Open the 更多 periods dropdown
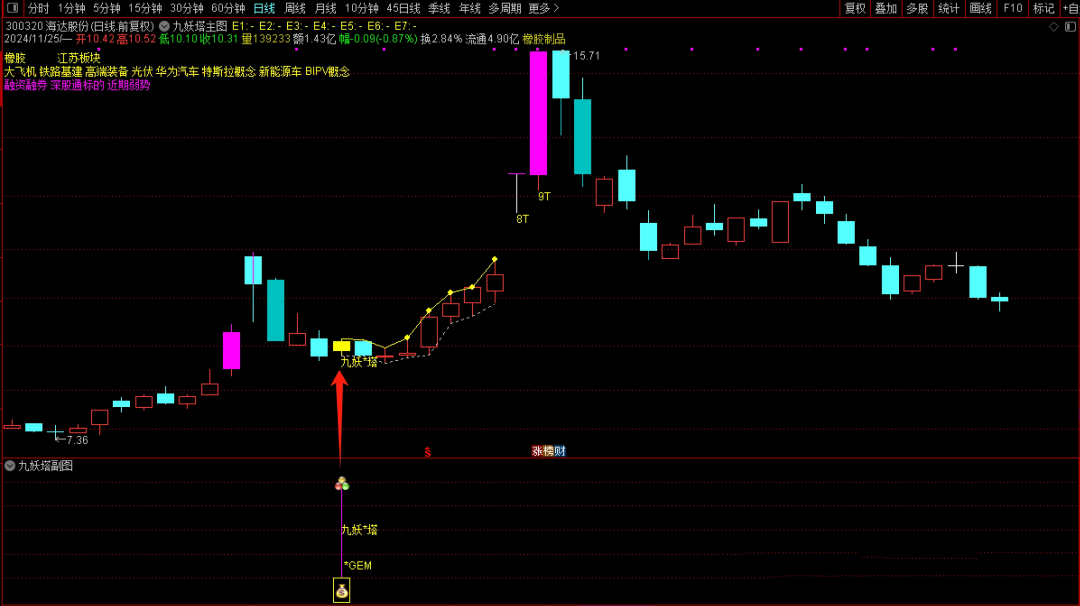 [x=543, y=8]
